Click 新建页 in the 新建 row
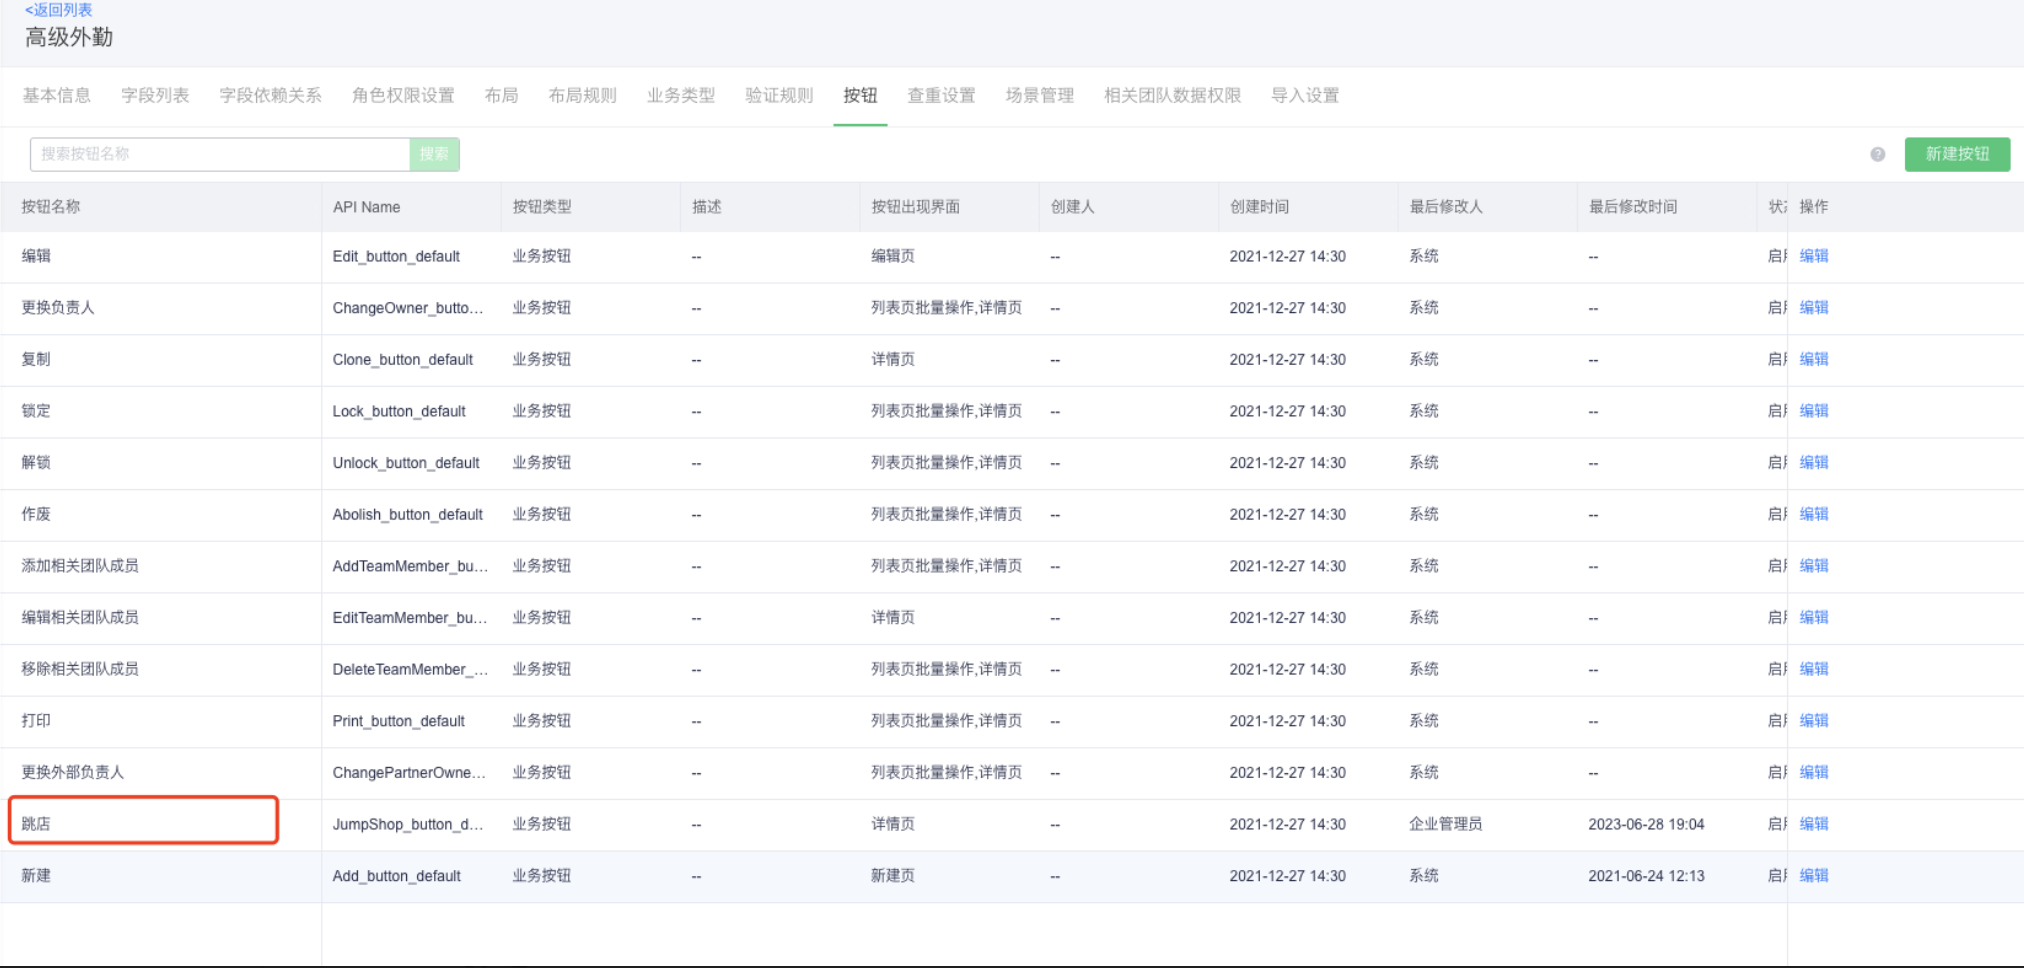 tap(893, 876)
